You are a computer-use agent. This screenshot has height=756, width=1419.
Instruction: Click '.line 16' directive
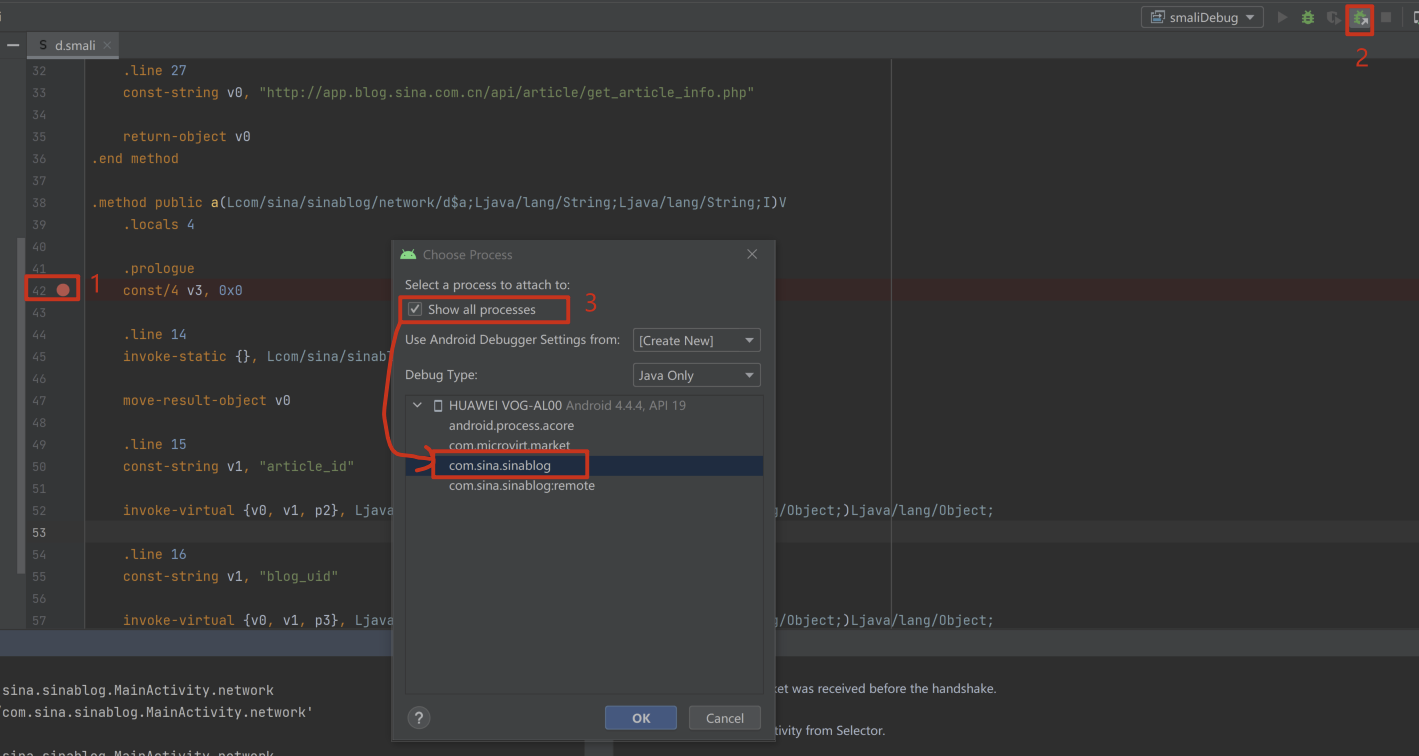pyautogui.click(x=154, y=555)
